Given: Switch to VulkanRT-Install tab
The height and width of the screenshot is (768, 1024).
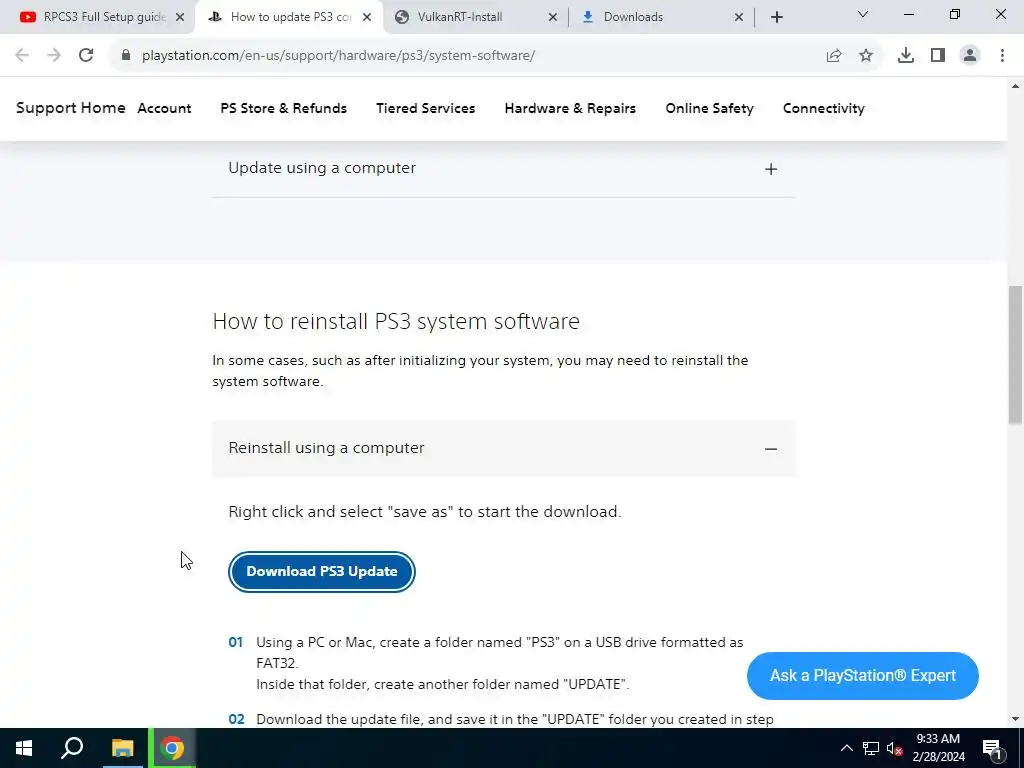Looking at the screenshot, I should point(477,17).
